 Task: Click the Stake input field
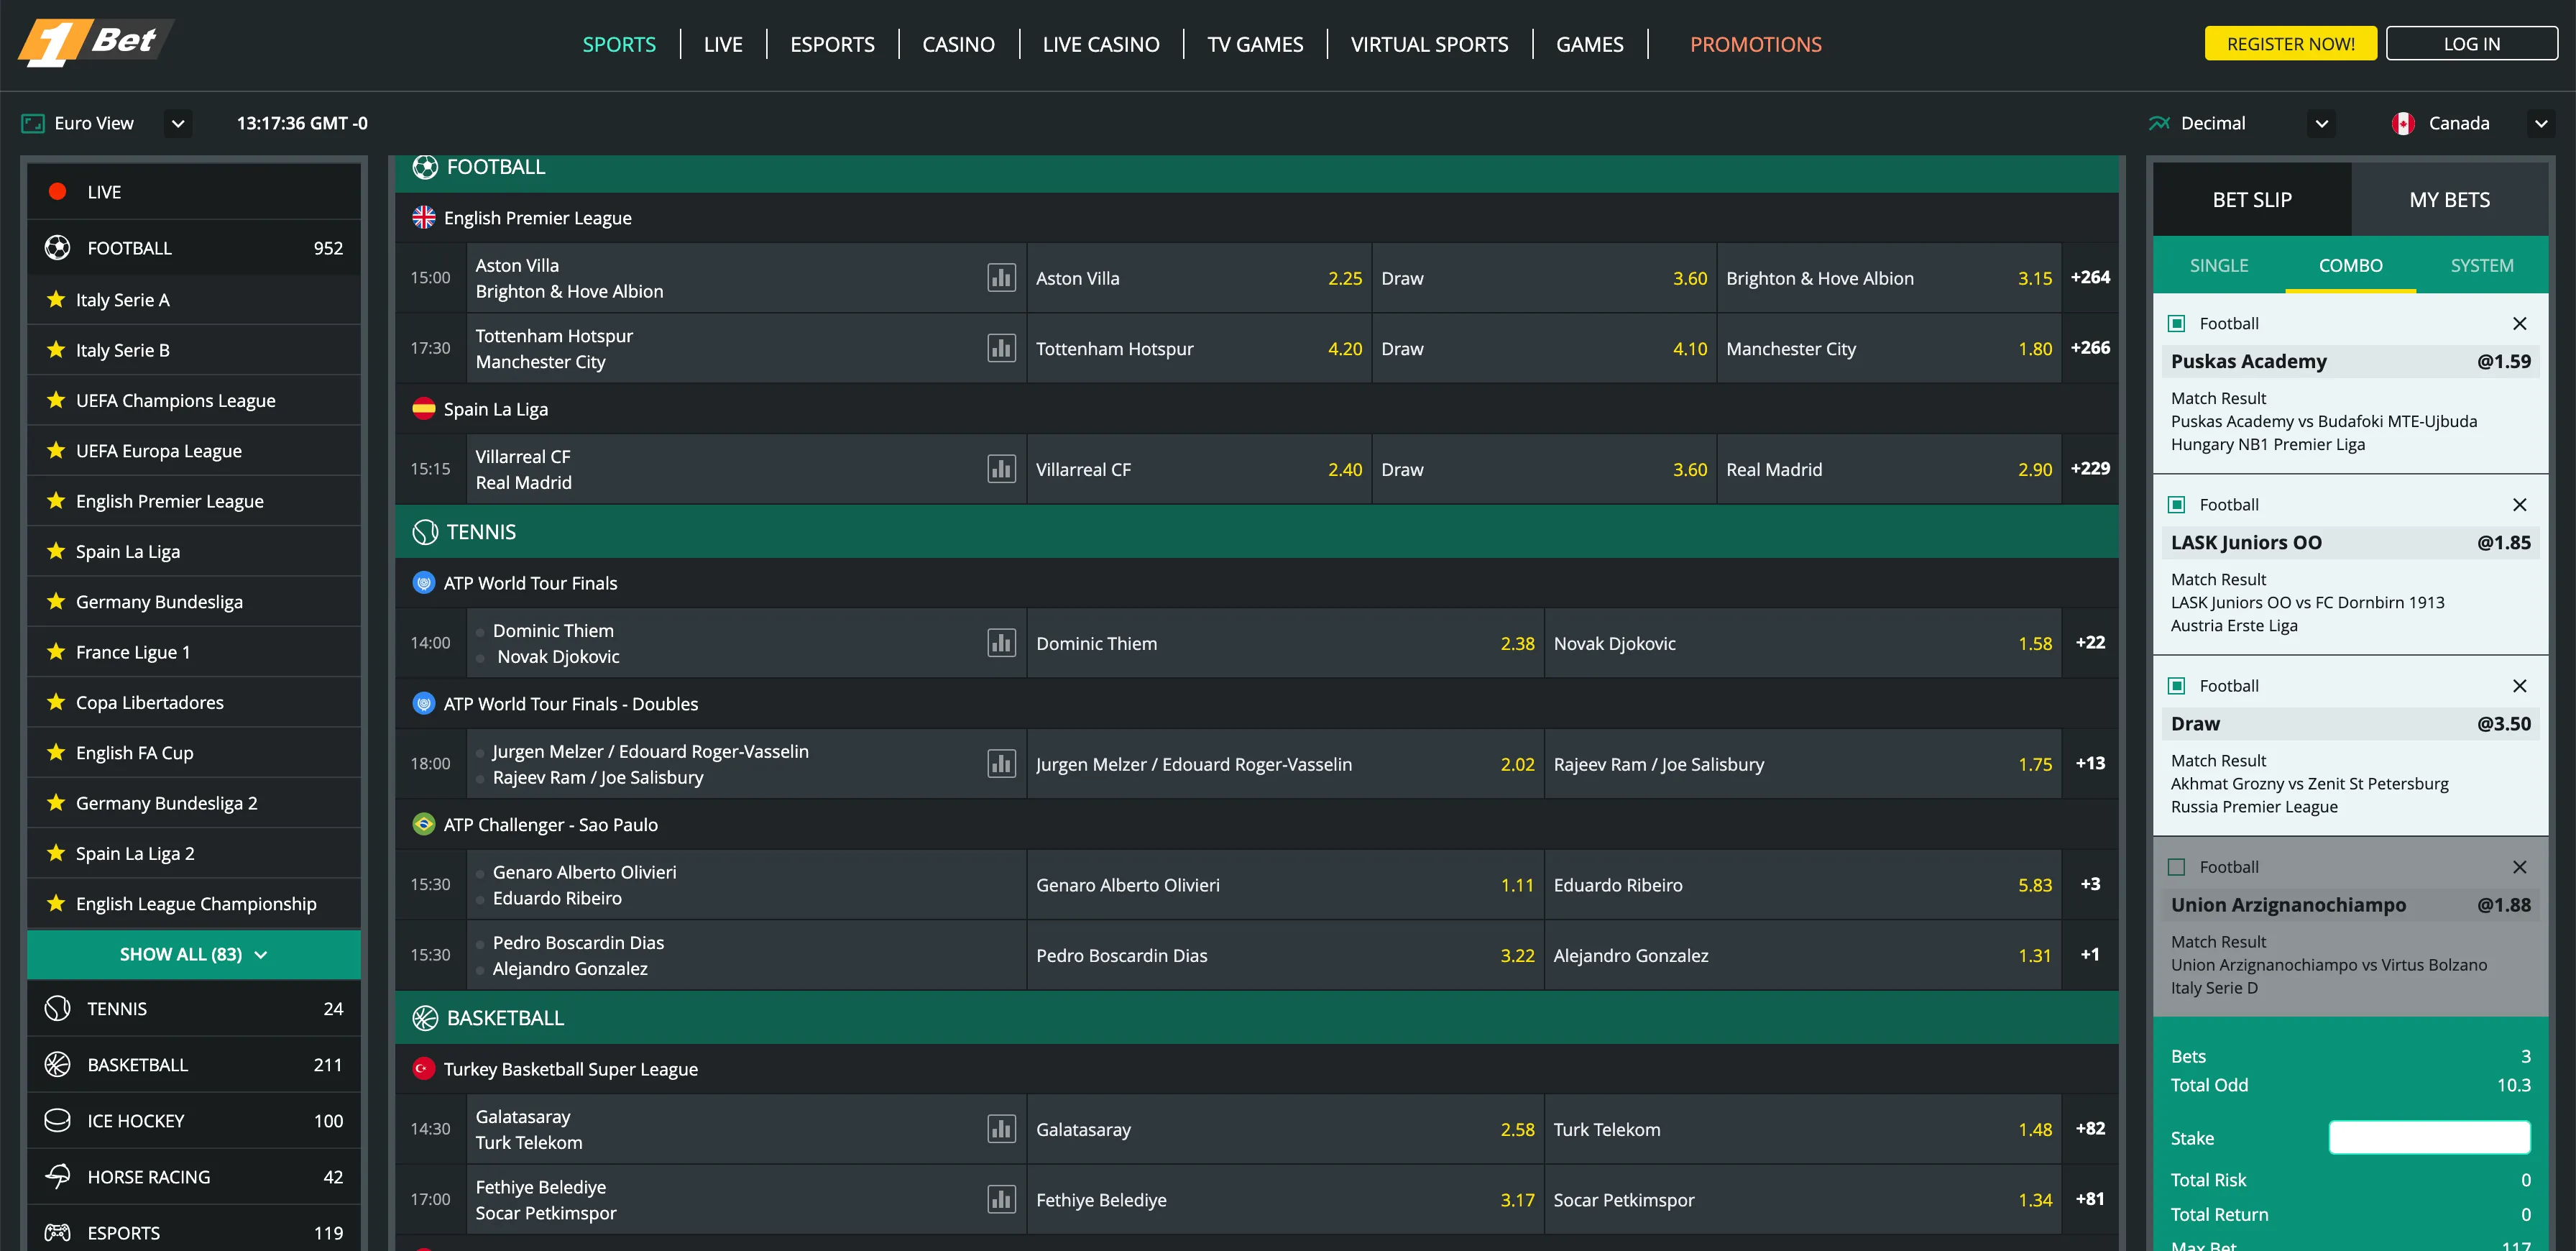(2429, 1137)
